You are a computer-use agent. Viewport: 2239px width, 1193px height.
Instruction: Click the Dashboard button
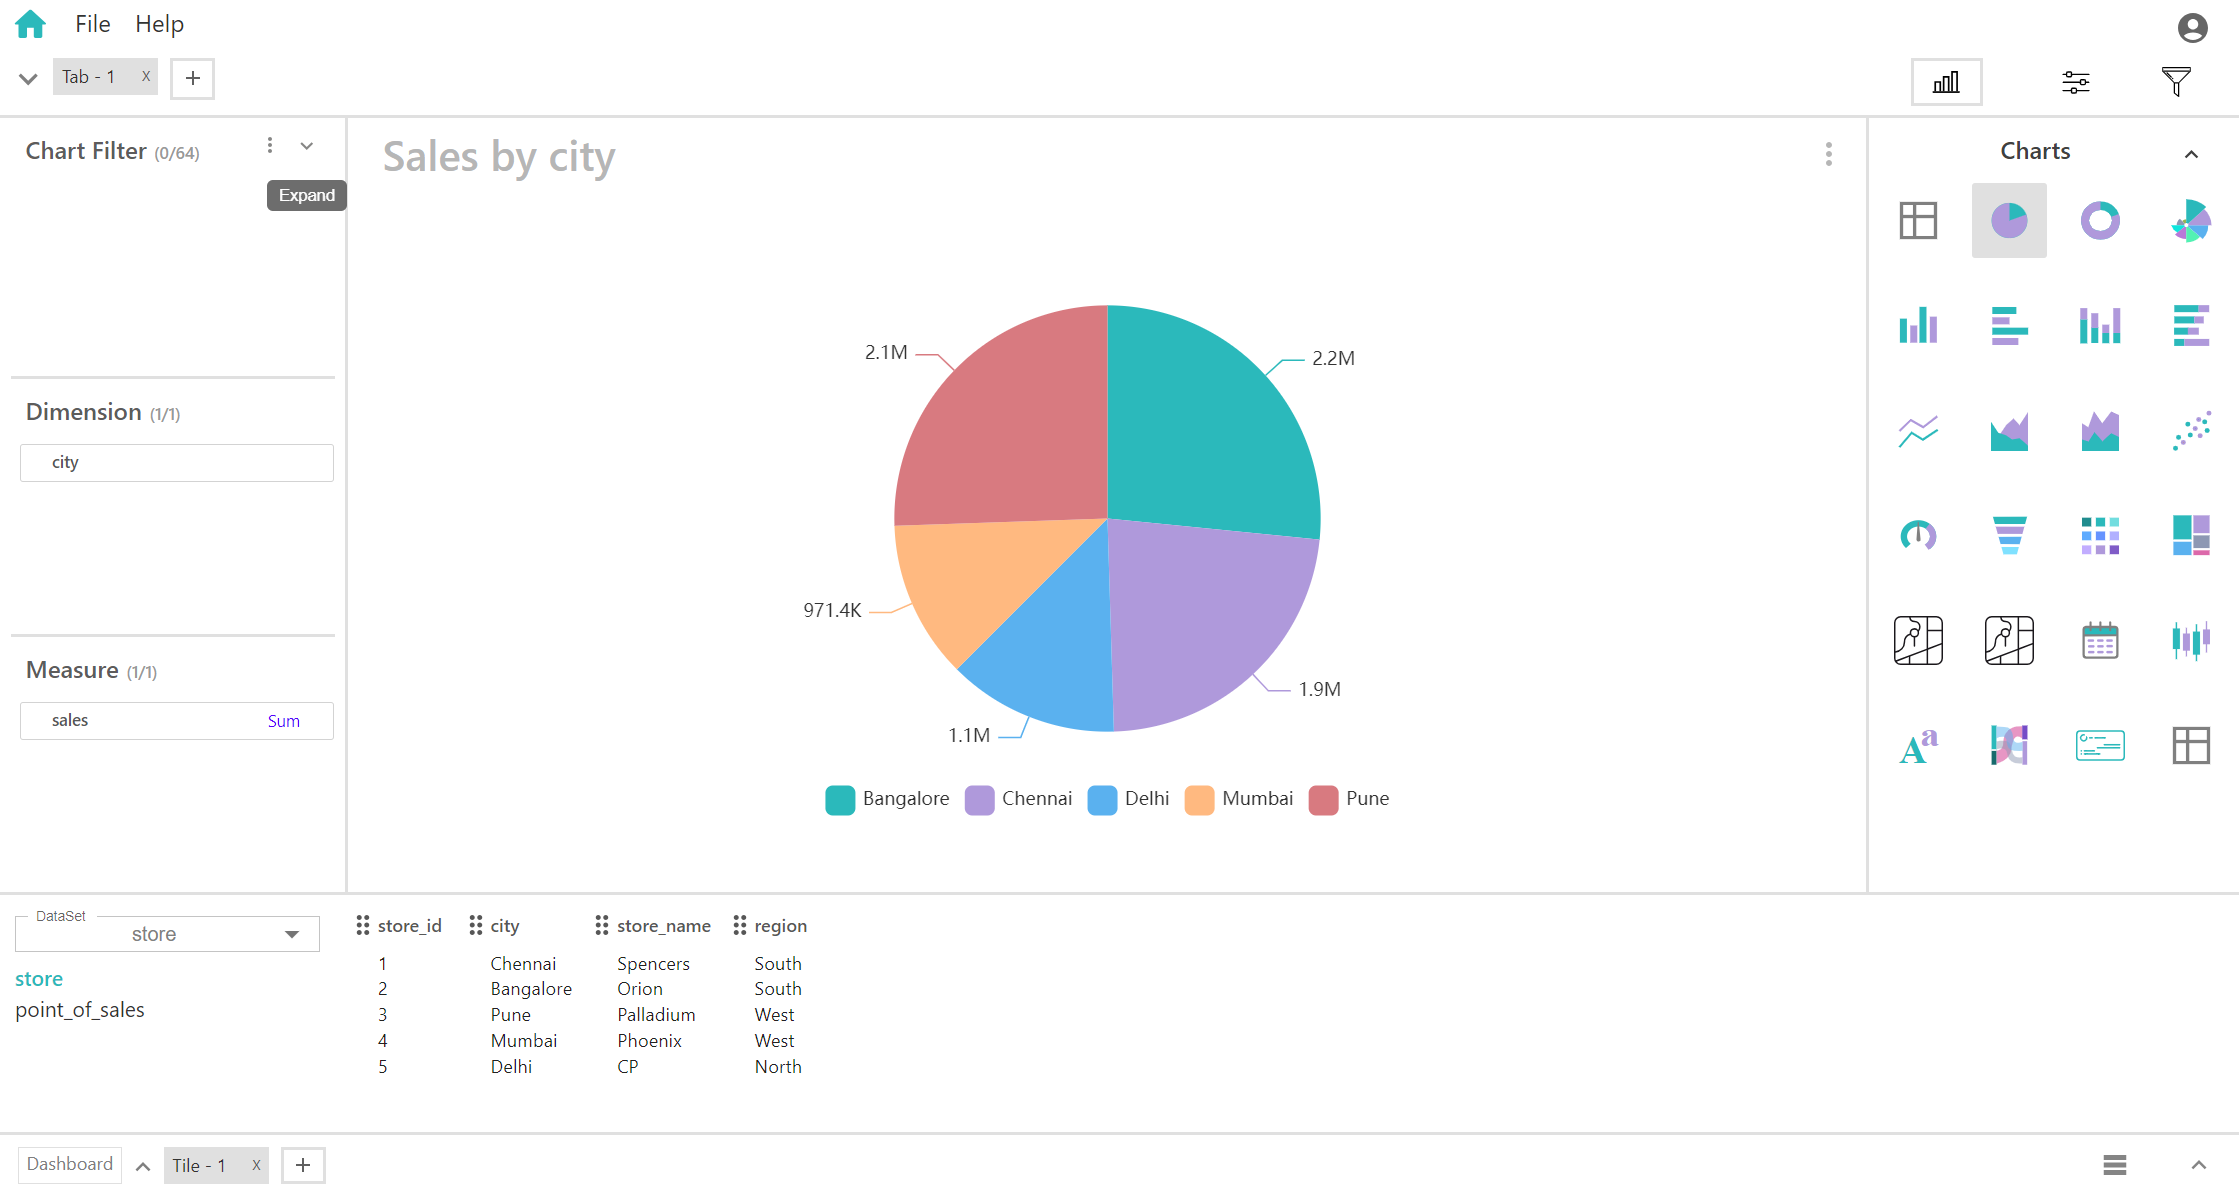[70, 1164]
